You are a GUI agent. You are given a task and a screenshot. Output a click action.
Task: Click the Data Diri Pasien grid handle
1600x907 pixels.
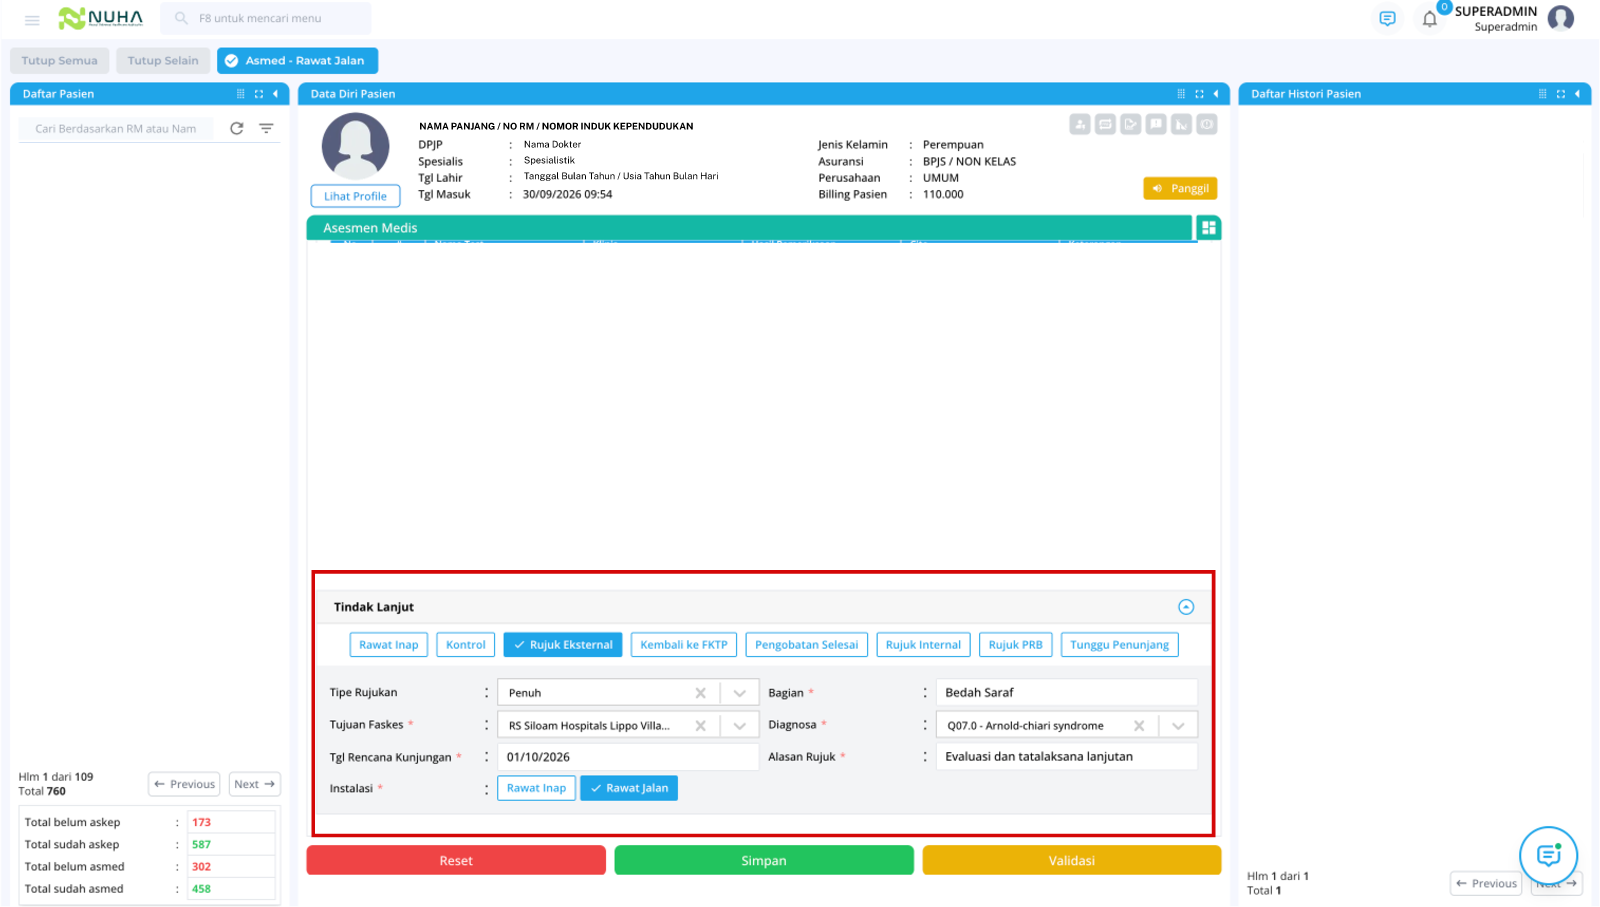click(x=1181, y=94)
